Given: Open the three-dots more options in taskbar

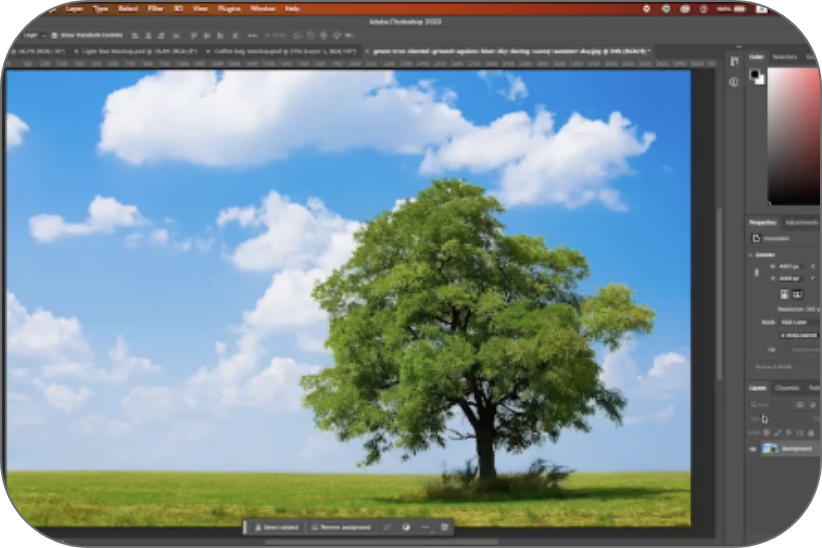Looking at the screenshot, I should 426,527.
